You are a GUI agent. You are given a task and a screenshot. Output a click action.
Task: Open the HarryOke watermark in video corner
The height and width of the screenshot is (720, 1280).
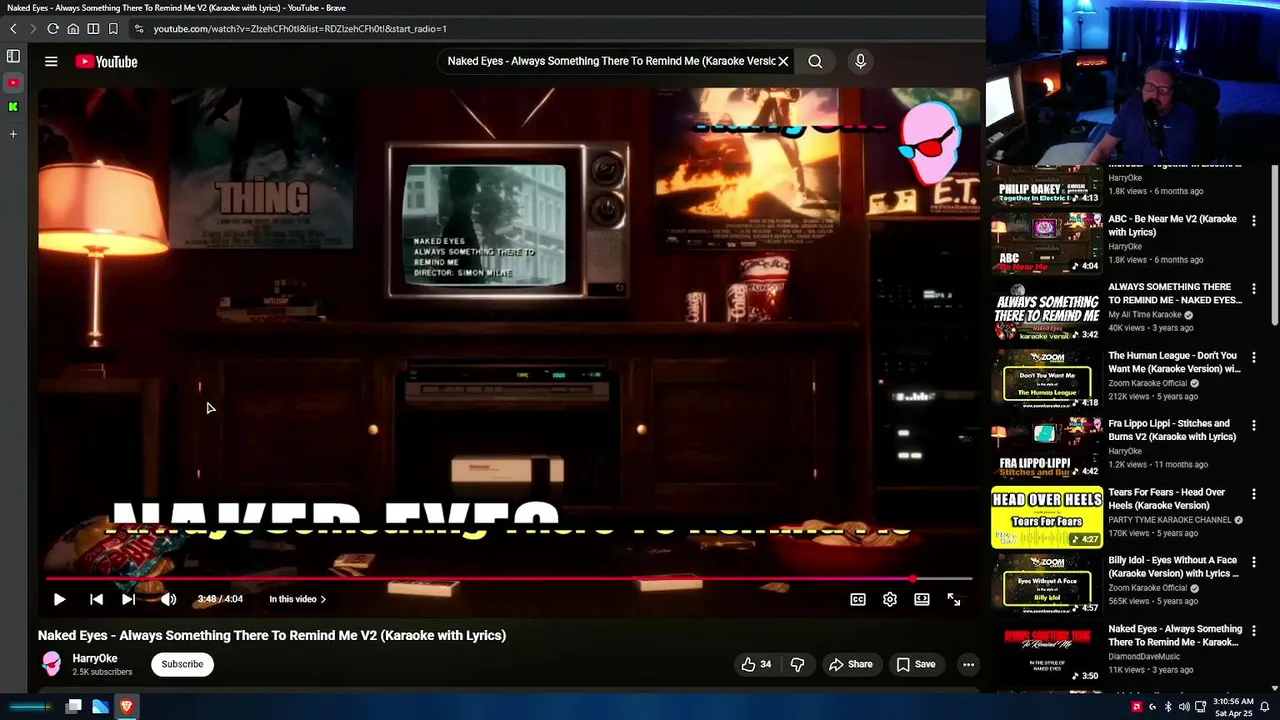(930, 142)
